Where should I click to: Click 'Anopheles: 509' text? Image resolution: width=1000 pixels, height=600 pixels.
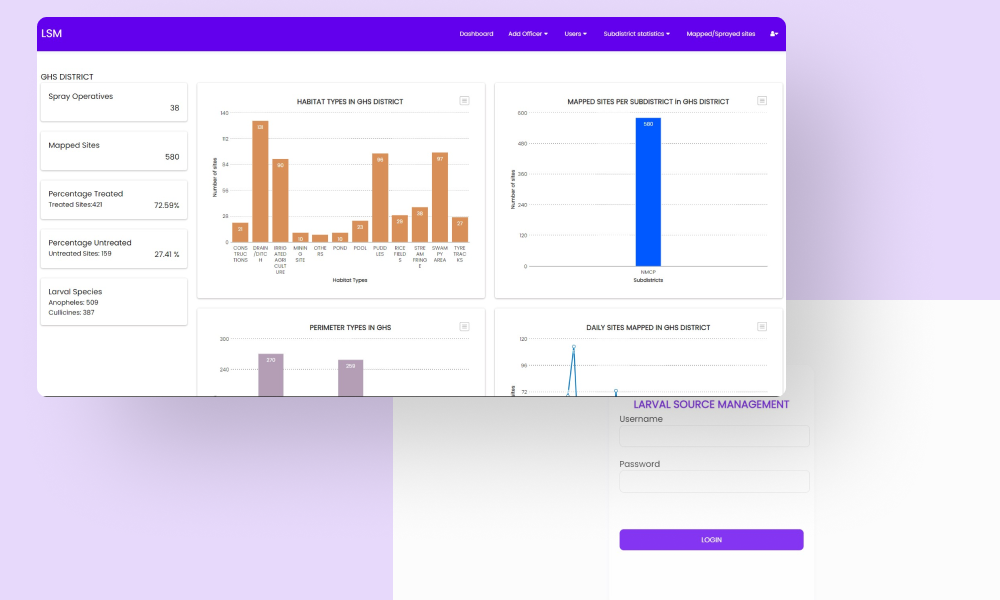pos(73,302)
